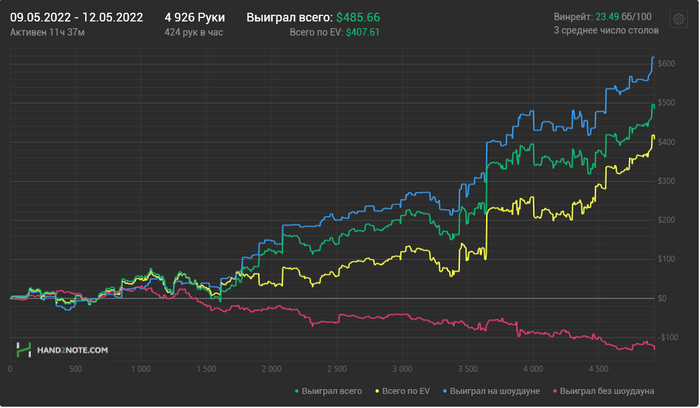Click the '4 926 Руки' hand count
This screenshot has width=700, height=408.
pos(195,17)
